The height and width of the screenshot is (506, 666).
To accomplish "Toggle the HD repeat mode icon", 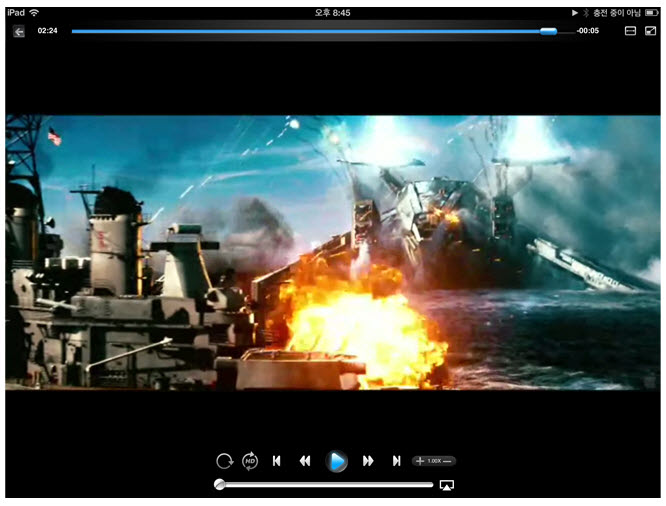I will tap(250, 461).
